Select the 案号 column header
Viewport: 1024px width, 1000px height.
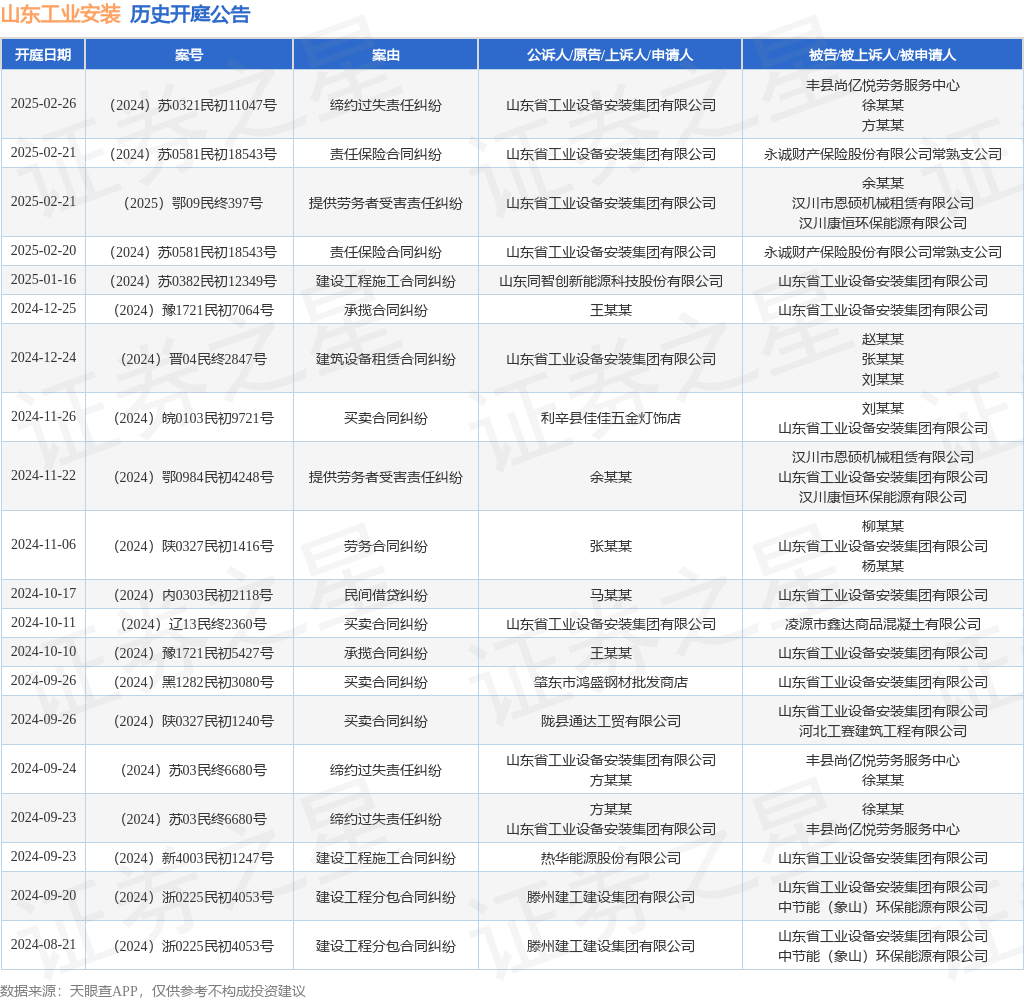pyautogui.click(x=189, y=55)
